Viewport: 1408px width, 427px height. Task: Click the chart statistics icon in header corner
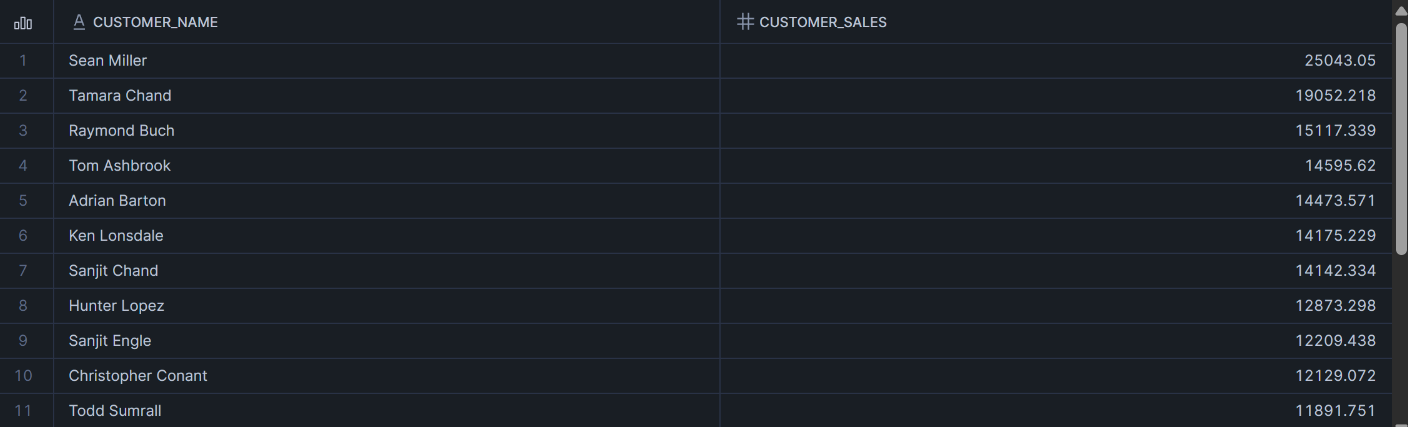pos(23,22)
